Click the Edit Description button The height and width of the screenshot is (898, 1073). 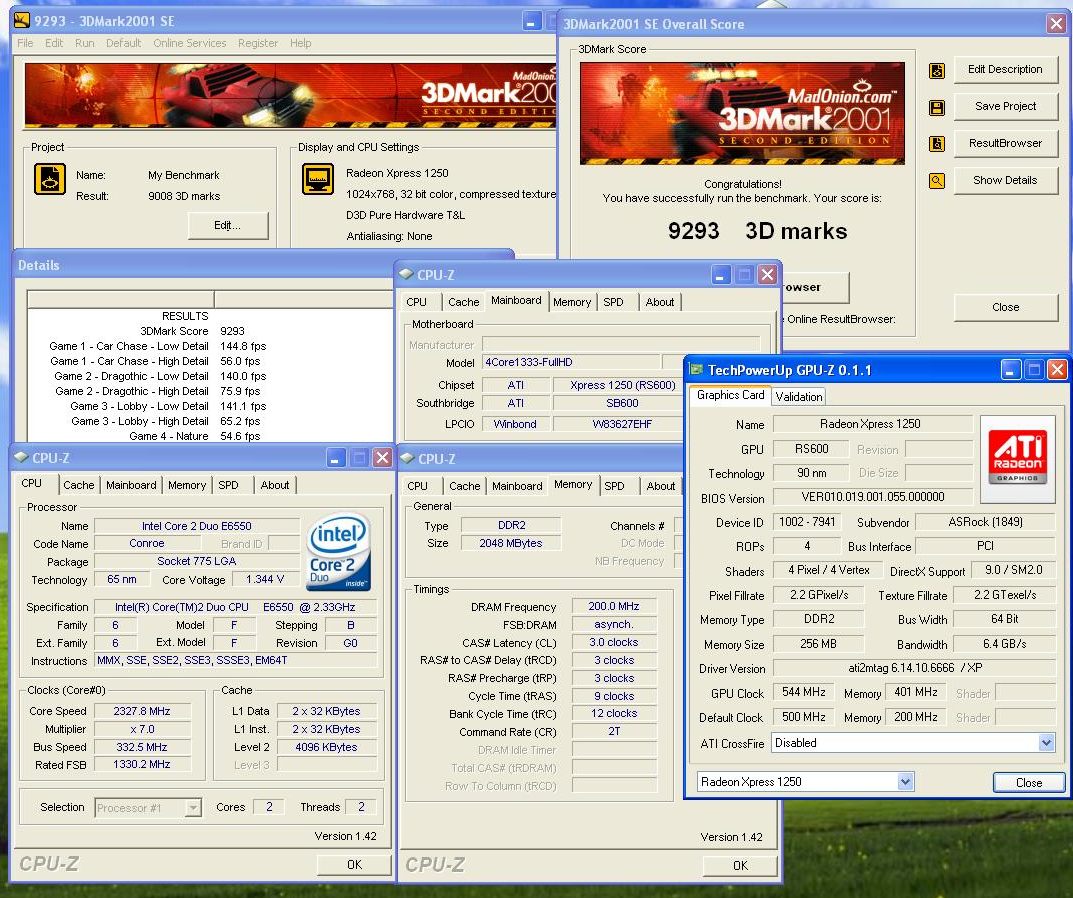pyautogui.click(x=1005, y=69)
